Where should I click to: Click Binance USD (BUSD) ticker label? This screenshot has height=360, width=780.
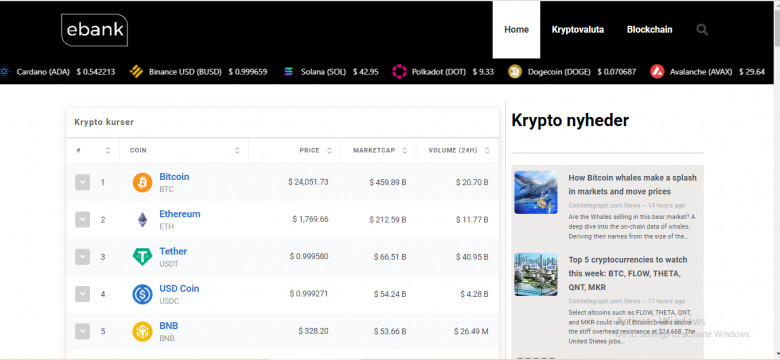185,72
